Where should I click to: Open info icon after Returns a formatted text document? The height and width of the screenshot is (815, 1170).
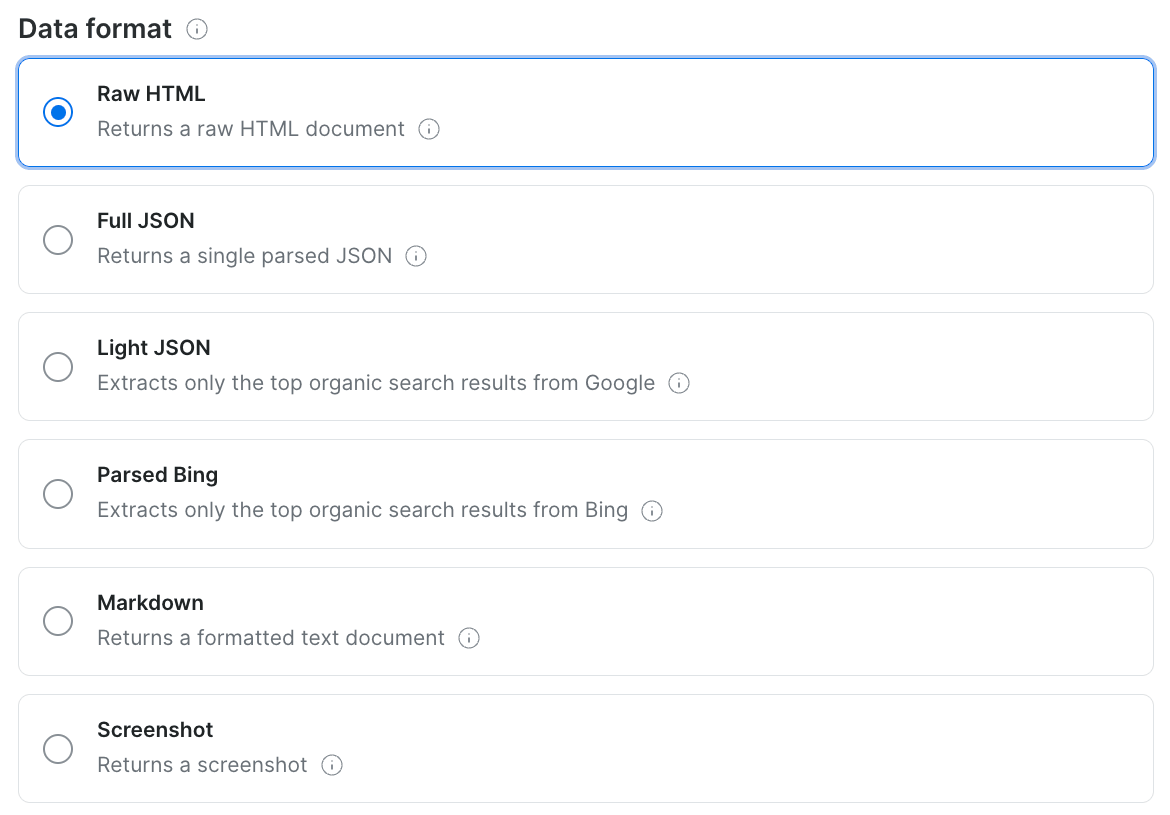click(x=469, y=638)
